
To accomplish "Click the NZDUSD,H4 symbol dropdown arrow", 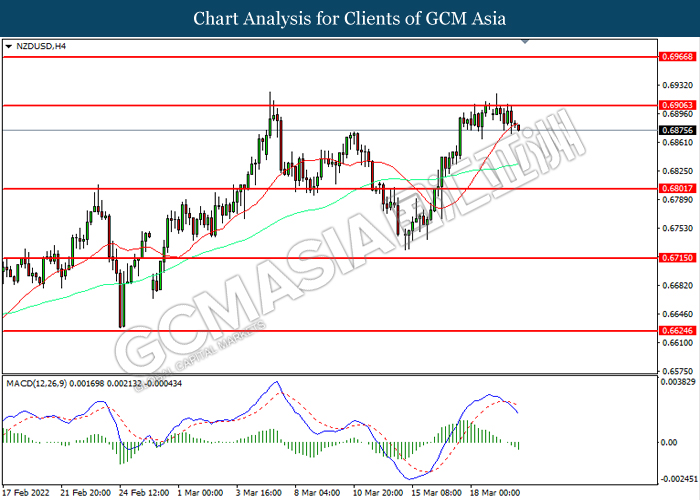I will coord(8,46).
